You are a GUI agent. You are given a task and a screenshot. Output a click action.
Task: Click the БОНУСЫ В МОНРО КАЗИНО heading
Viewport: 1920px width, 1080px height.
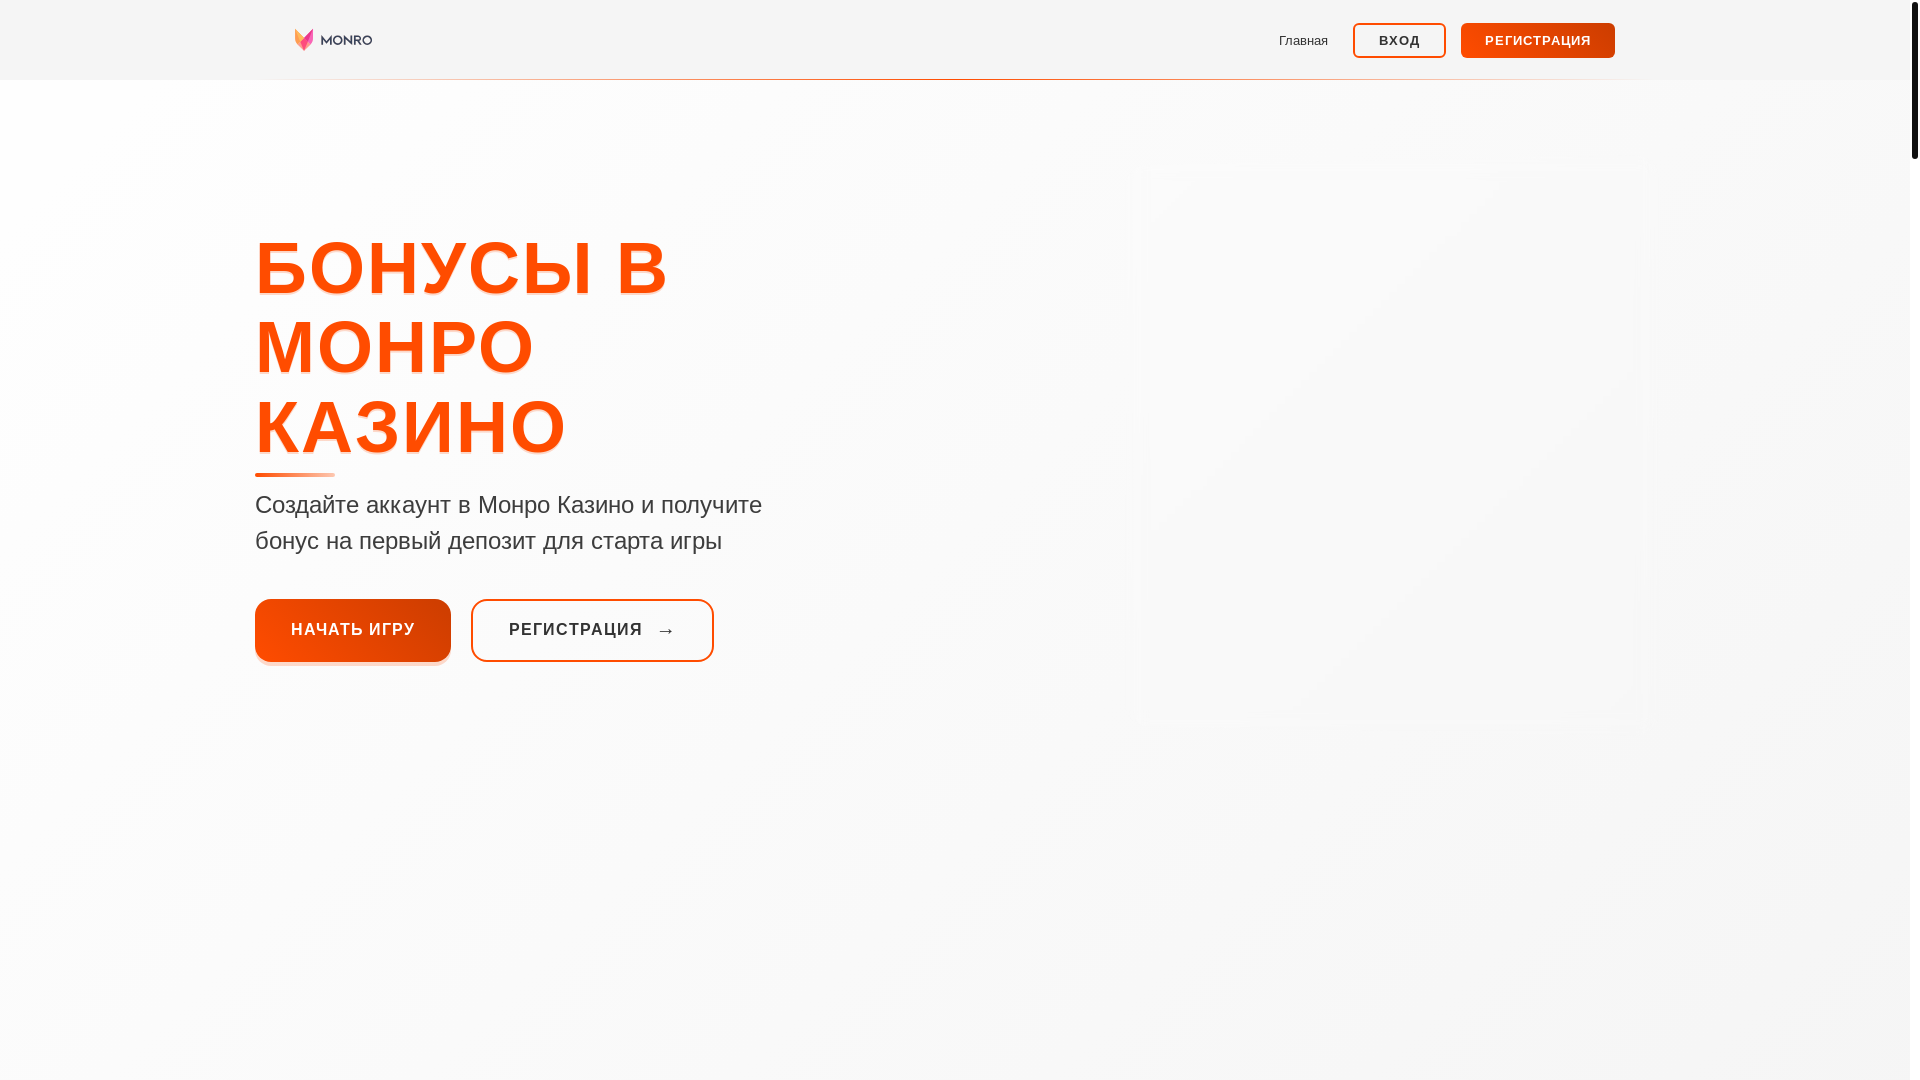click(x=461, y=348)
